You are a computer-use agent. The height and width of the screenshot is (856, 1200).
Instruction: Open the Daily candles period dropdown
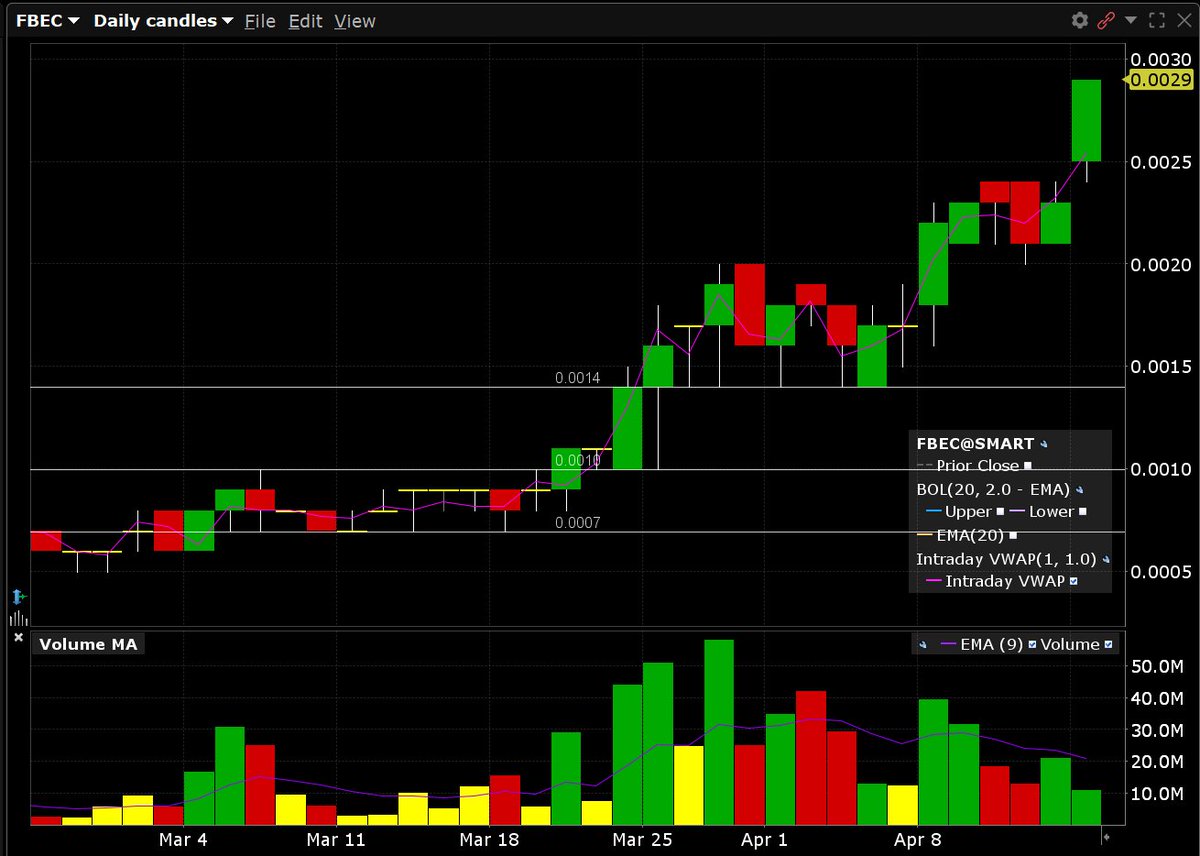pyautogui.click(x=164, y=20)
